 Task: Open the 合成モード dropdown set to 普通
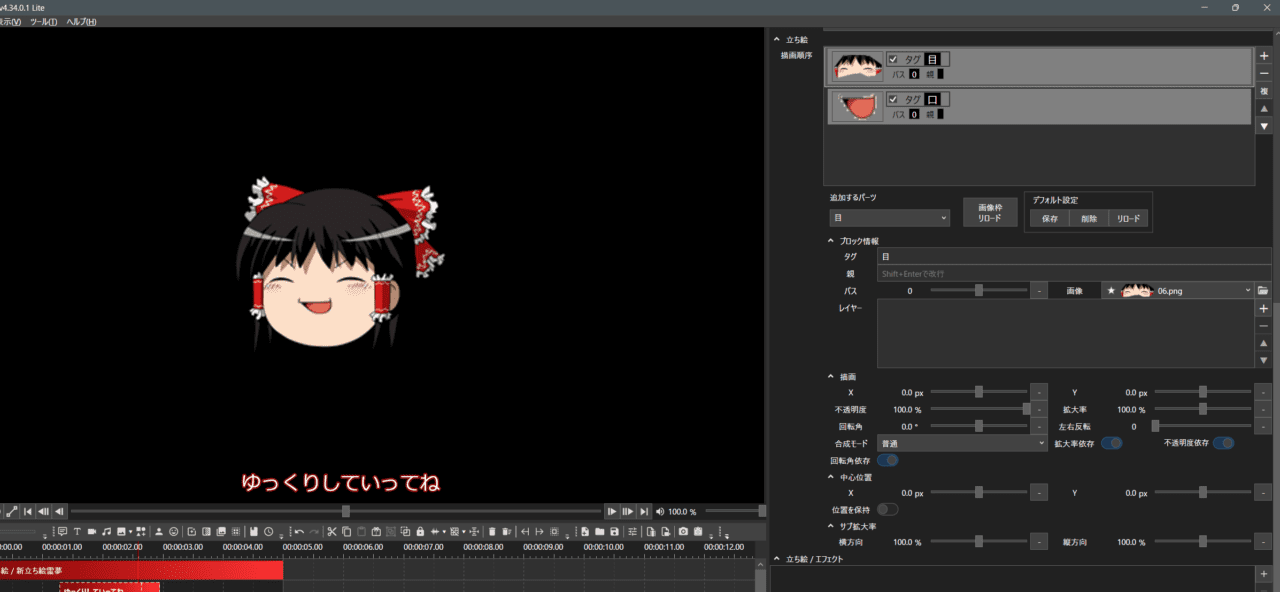961,443
